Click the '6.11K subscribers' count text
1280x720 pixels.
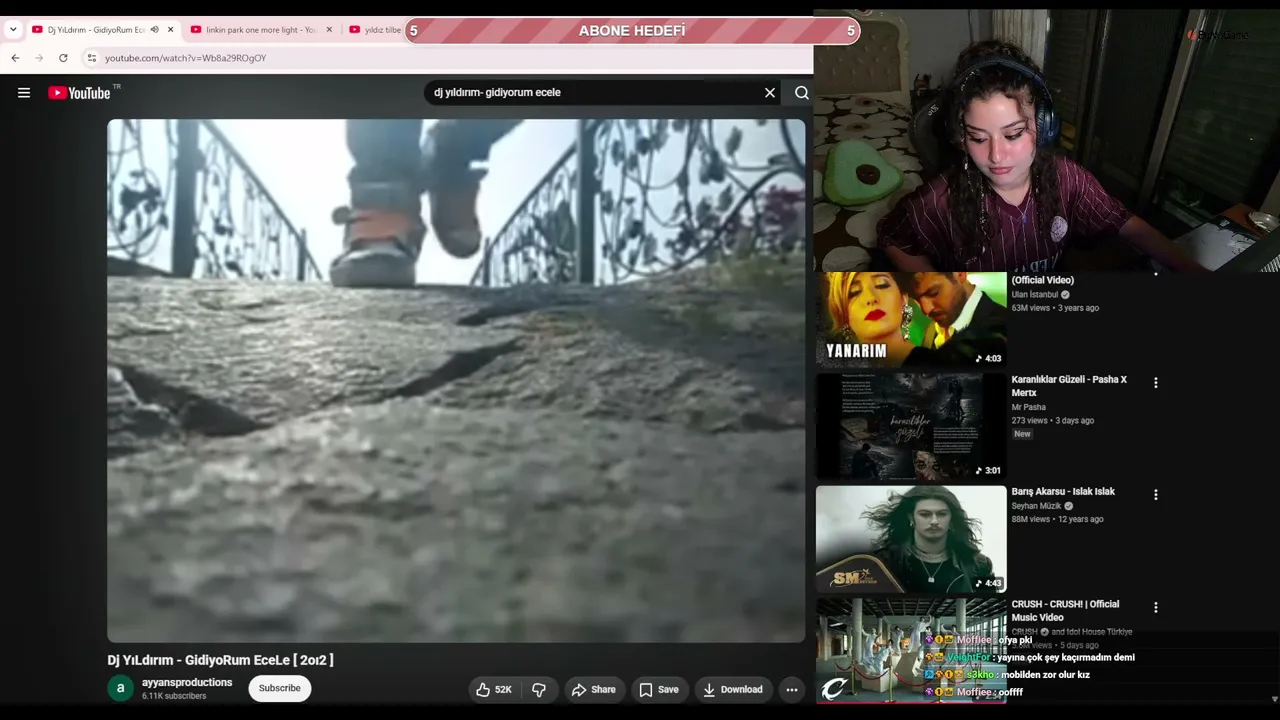[174, 696]
